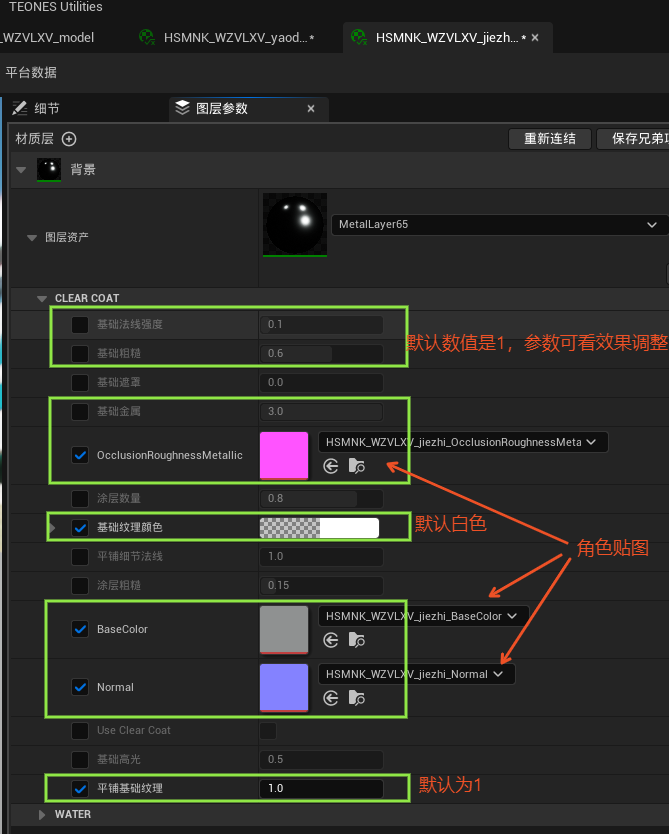Use selected asset arrow for Normal texture
Image resolution: width=669 pixels, height=834 pixels.
tap(331, 698)
